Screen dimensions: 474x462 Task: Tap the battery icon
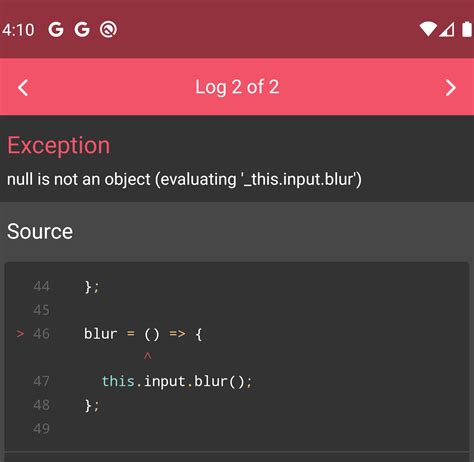(x=467, y=29)
